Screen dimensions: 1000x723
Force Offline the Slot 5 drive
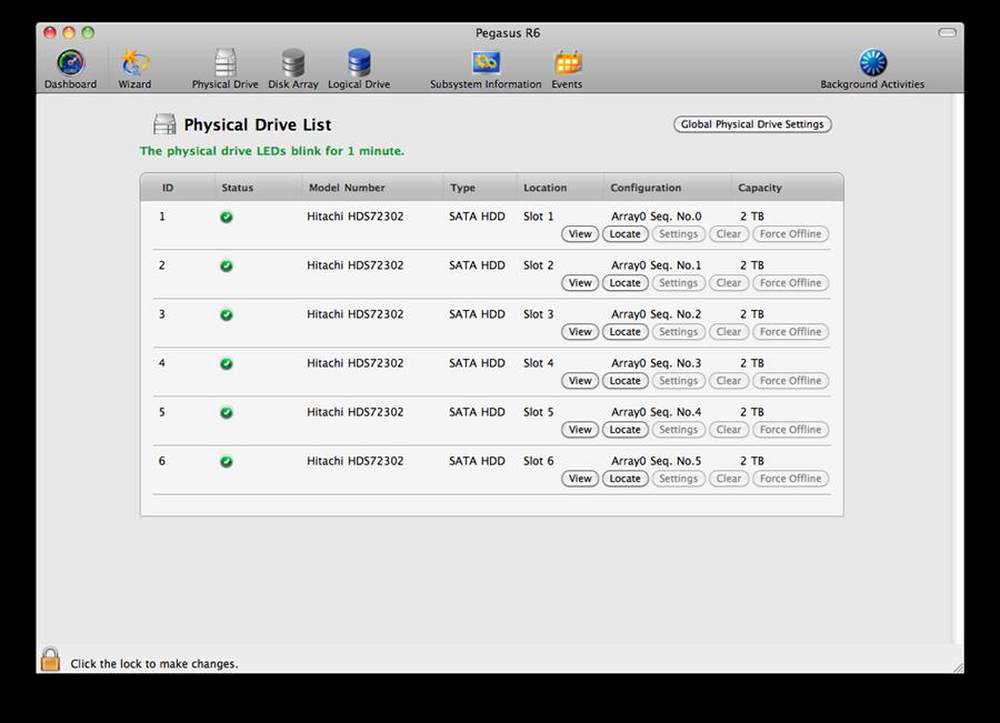click(x=791, y=430)
